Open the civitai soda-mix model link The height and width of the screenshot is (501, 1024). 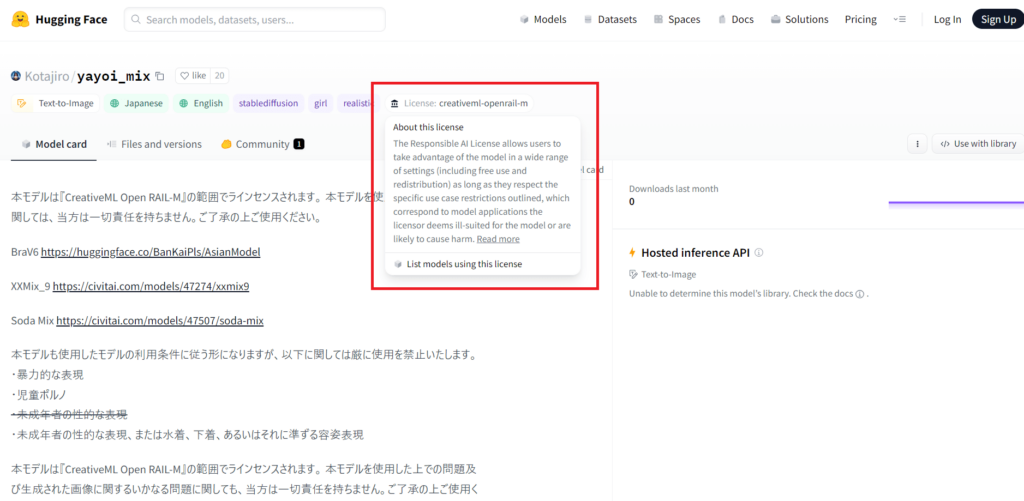(160, 321)
